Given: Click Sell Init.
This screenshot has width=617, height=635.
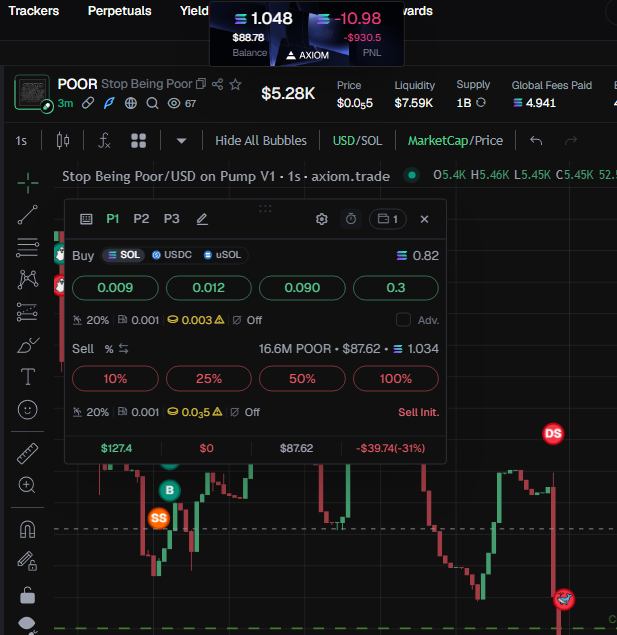Looking at the screenshot, I should pyautogui.click(x=419, y=412).
